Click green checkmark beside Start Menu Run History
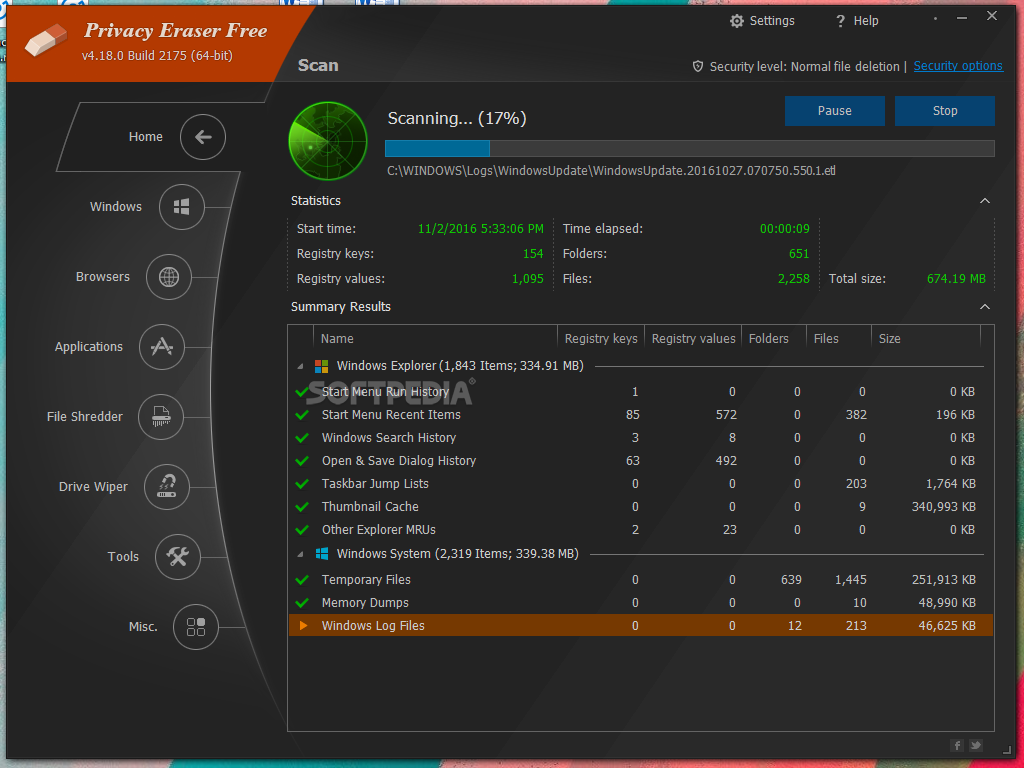The height and width of the screenshot is (768, 1024). click(x=302, y=392)
